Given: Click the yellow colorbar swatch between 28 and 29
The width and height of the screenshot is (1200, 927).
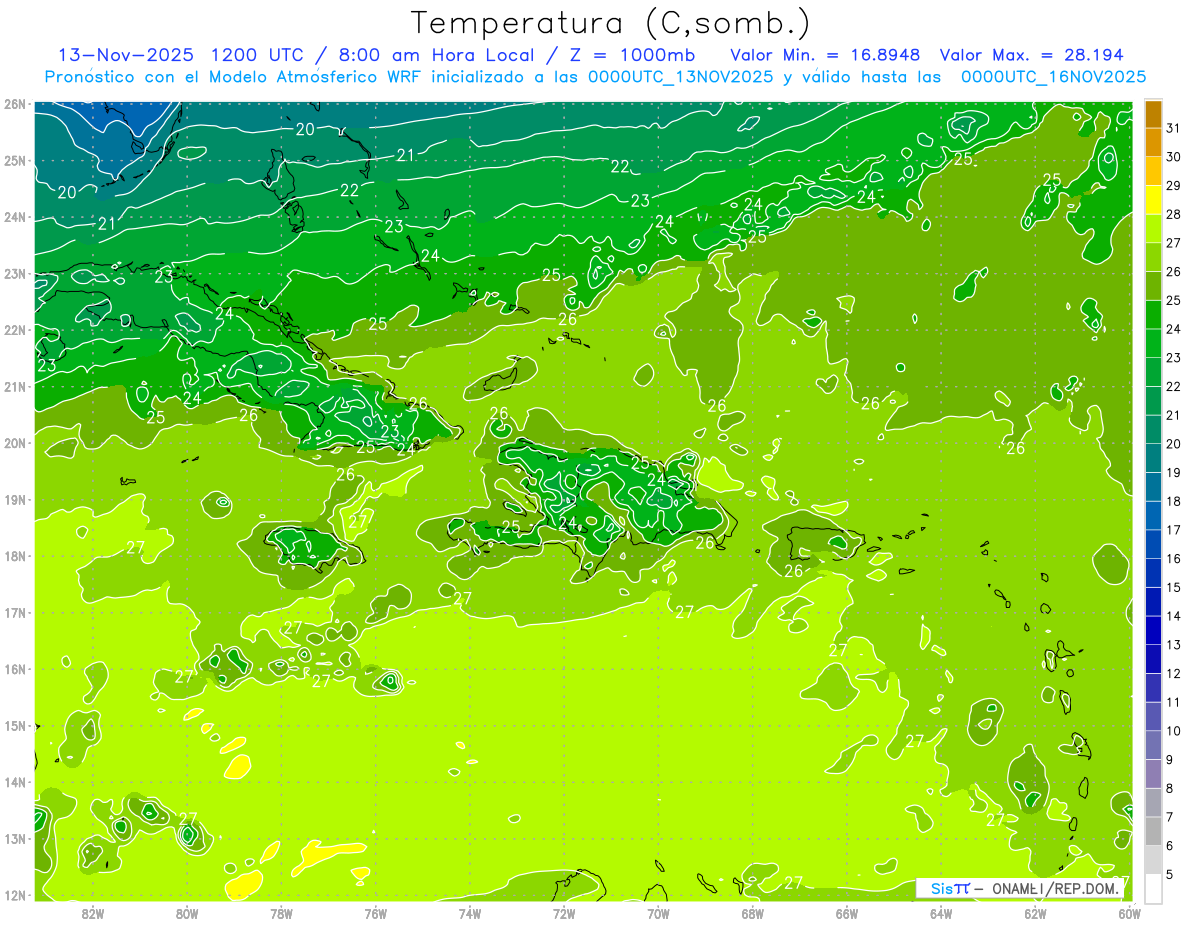Looking at the screenshot, I should pos(1153,199).
